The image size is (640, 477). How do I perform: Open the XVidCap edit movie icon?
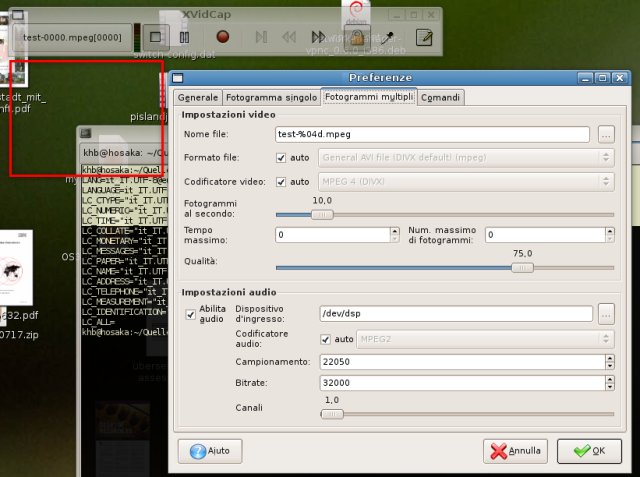(424, 38)
